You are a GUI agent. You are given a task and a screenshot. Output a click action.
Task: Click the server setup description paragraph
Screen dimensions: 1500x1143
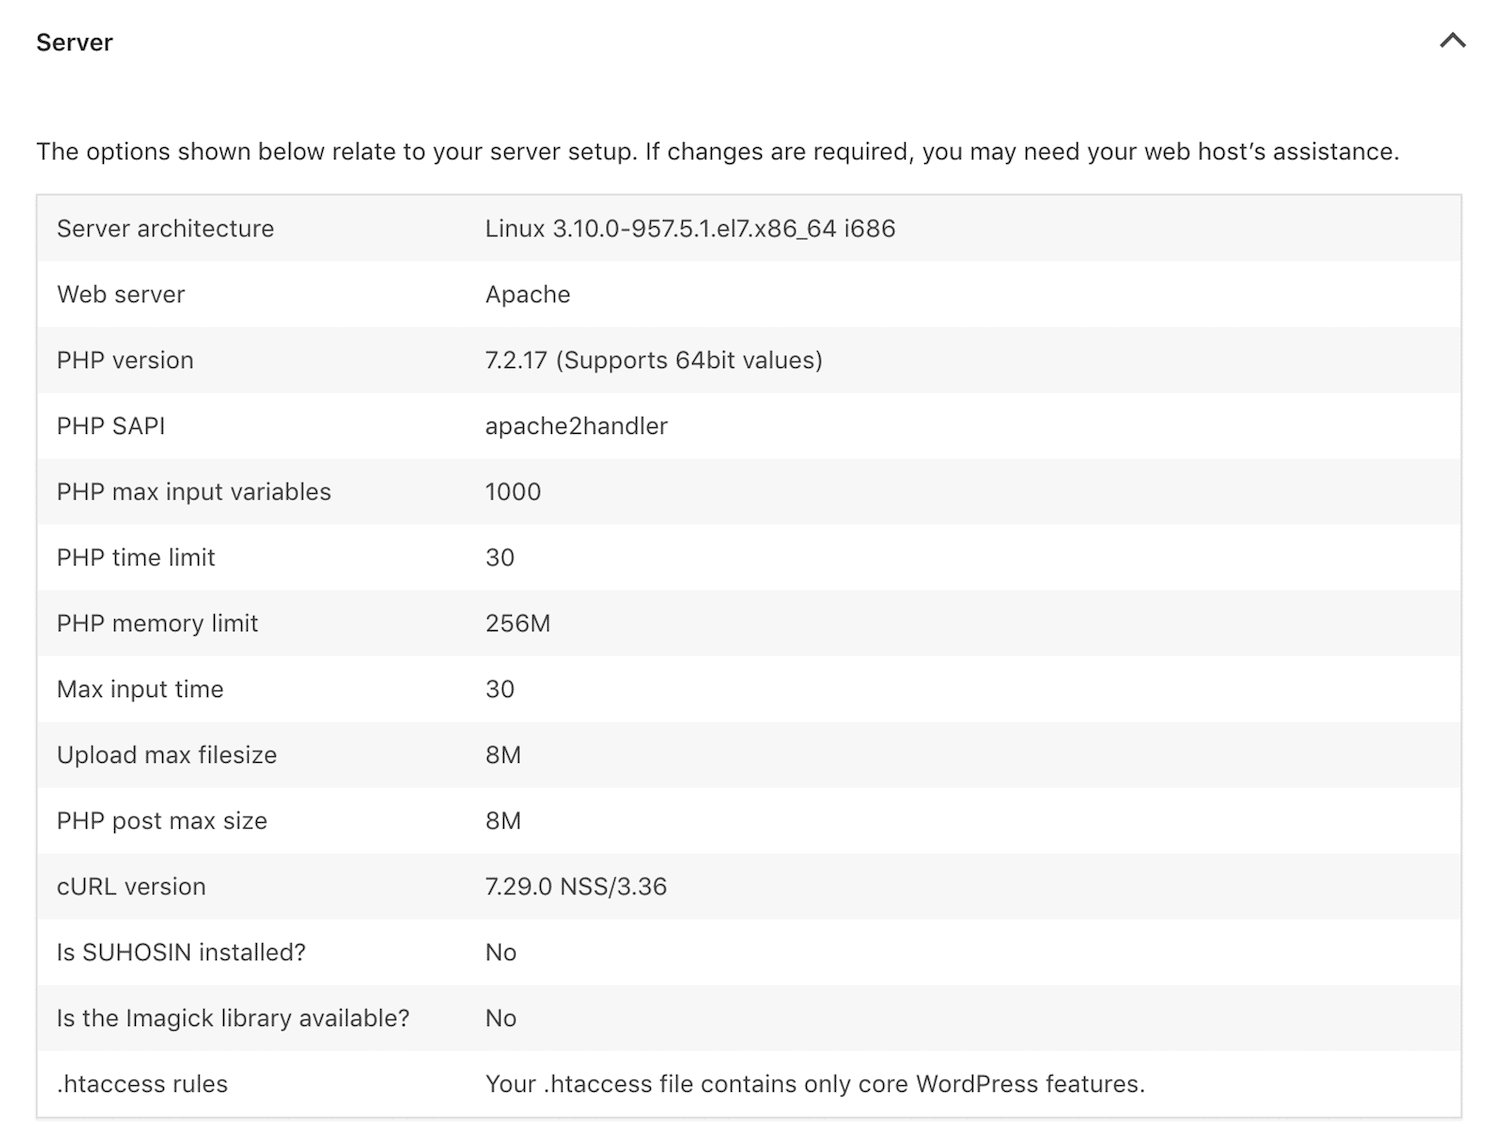pos(718,151)
